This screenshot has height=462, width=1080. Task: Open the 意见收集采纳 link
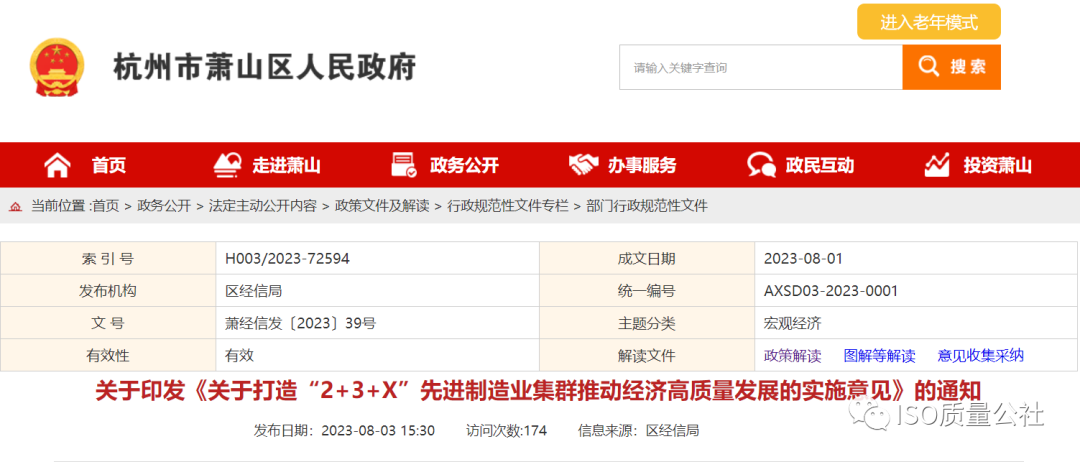click(981, 356)
